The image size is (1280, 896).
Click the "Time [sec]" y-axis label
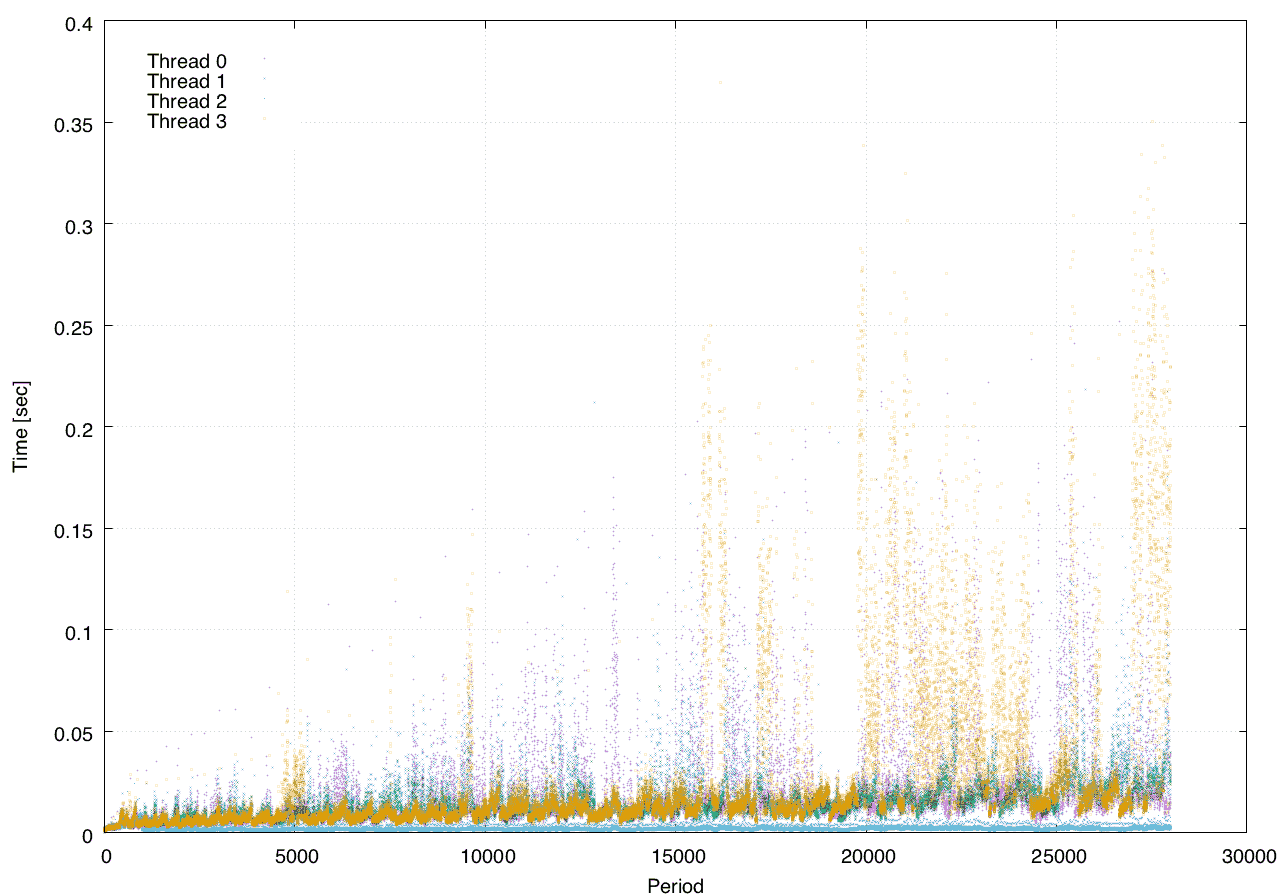[20, 427]
